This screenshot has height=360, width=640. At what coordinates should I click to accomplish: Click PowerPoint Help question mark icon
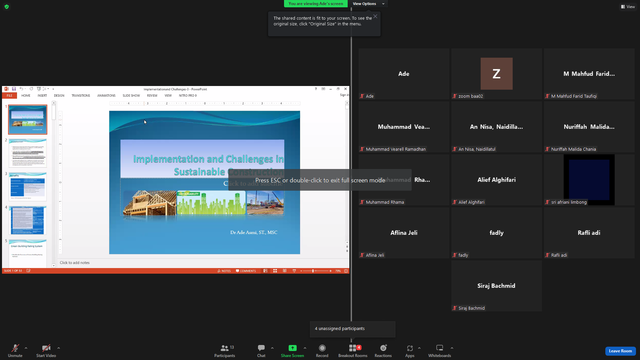[316, 89]
